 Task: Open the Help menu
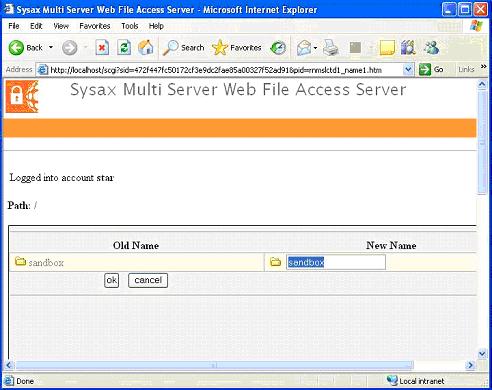point(156,26)
